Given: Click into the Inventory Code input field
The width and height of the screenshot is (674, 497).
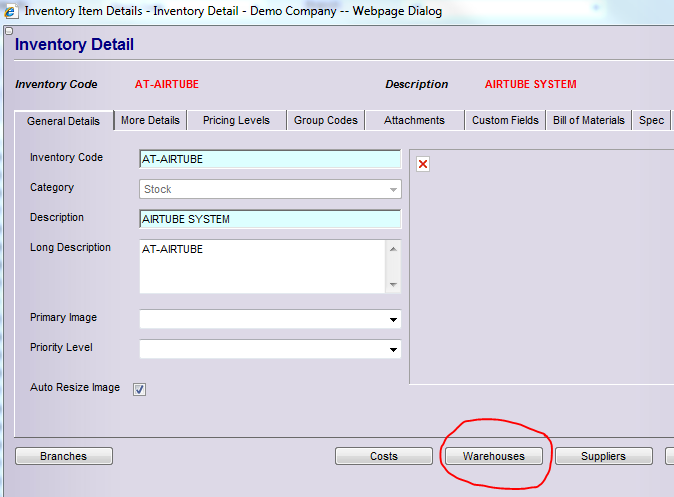Looking at the screenshot, I should [x=270, y=159].
